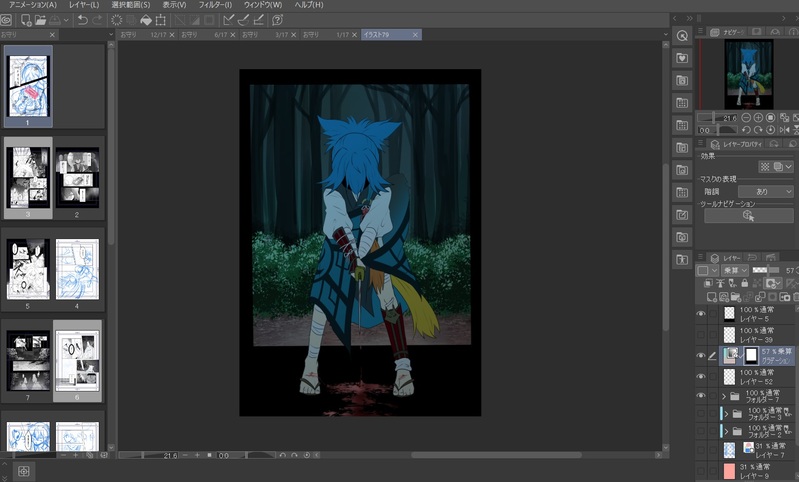Expand the フォルダー 7 layer folder
Viewport: 799px width, 482px height.
tap(722, 397)
